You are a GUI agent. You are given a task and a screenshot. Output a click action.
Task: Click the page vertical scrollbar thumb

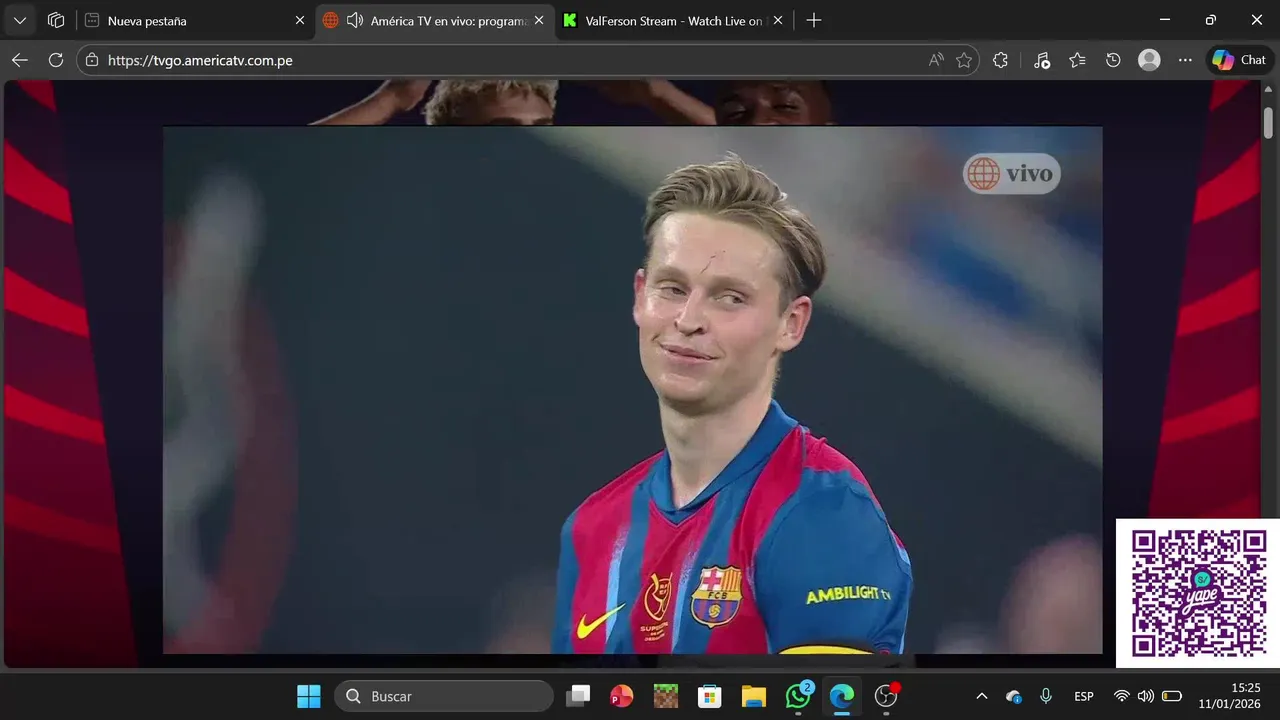1269,121
